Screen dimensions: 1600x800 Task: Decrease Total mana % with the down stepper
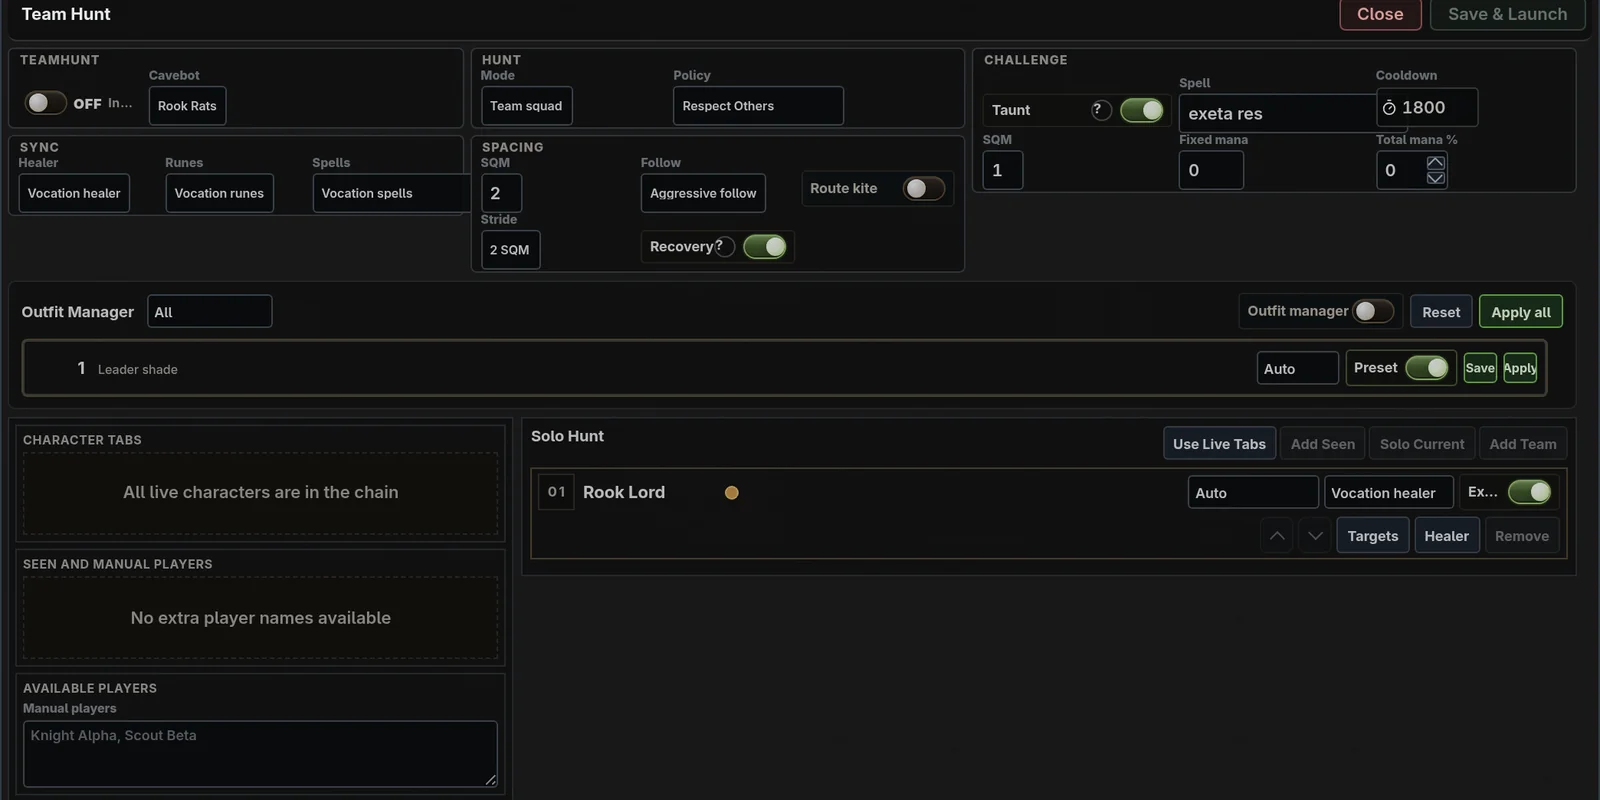pyautogui.click(x=1436, y=178)
